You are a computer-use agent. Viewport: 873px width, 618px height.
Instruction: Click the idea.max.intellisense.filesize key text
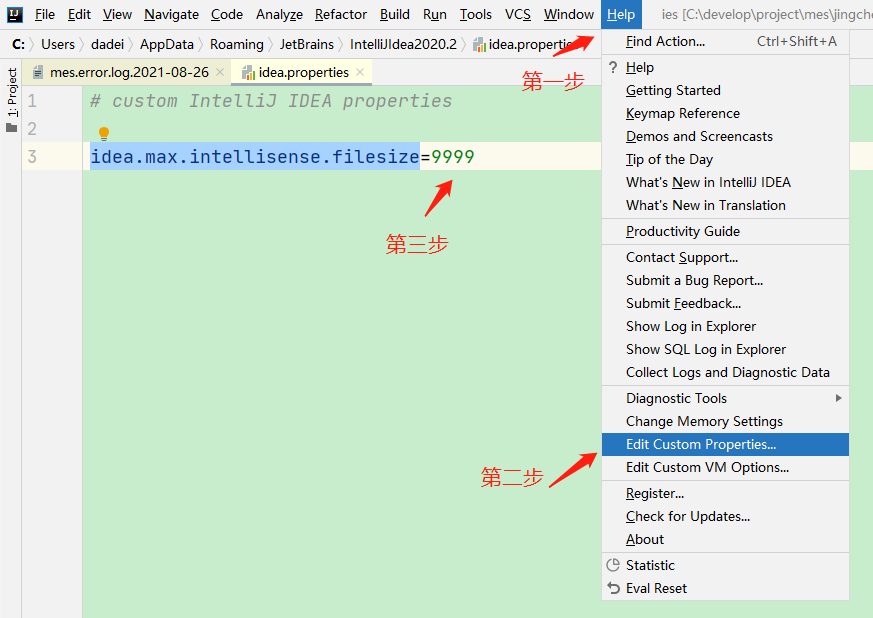[255, 156]
